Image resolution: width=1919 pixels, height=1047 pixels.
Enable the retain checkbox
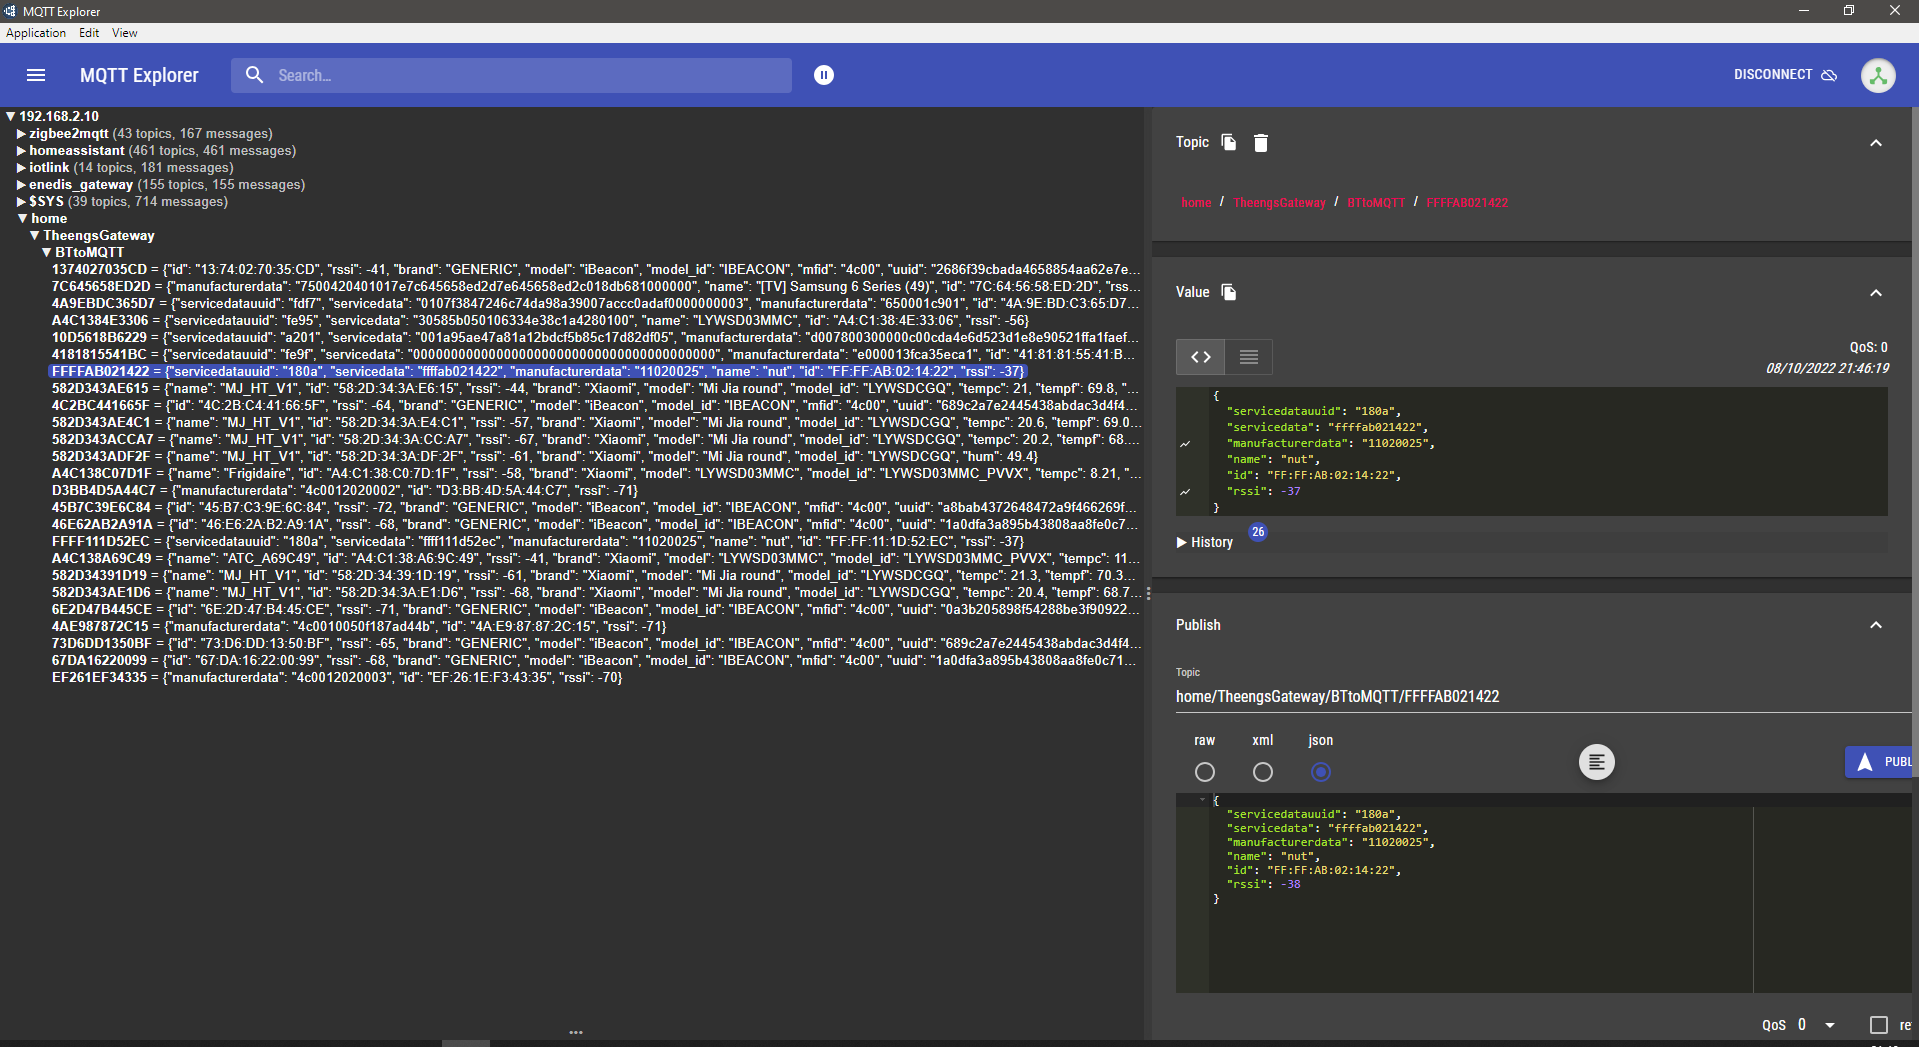[x=1878, y=1025]
